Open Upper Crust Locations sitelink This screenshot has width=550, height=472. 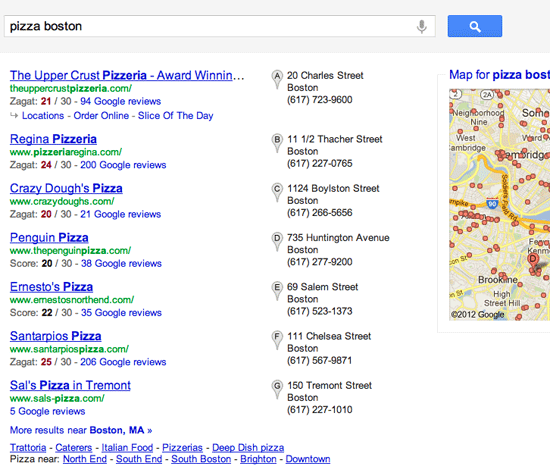pyautogui.click(x=43, y=116)
